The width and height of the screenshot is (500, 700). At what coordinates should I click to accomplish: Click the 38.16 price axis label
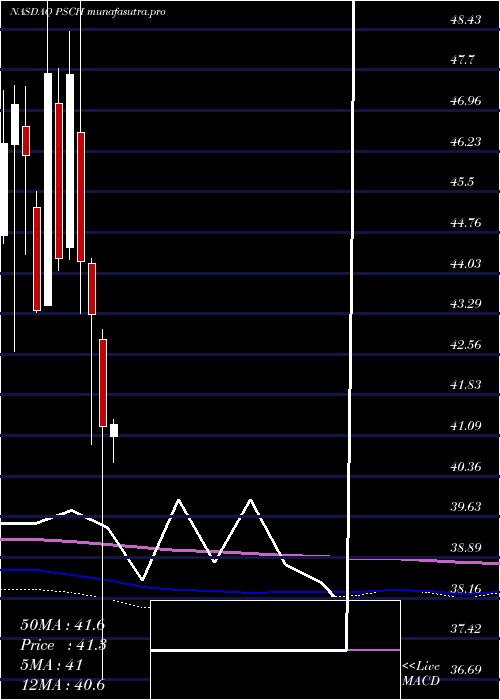[x=465, y=588]
